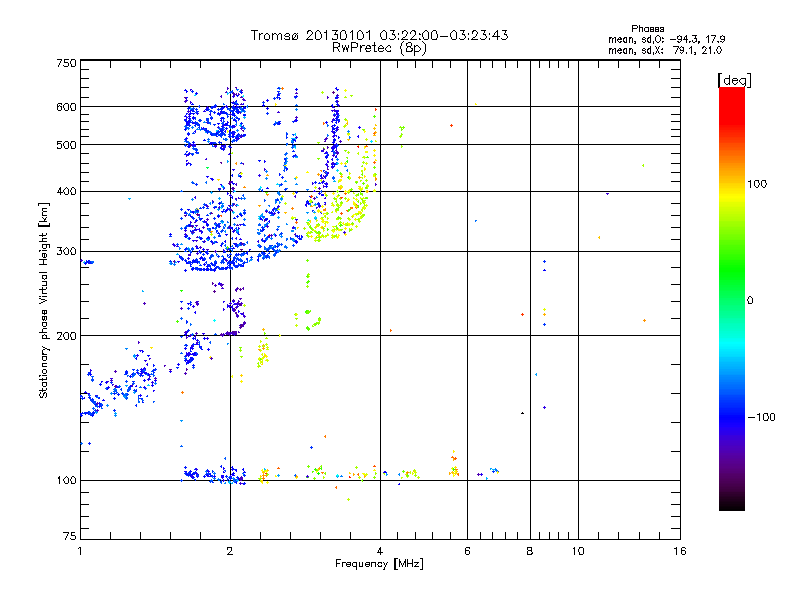Click the x-axis tick value '16'
This screenshot has width=800, height=600.
[680, 551]
